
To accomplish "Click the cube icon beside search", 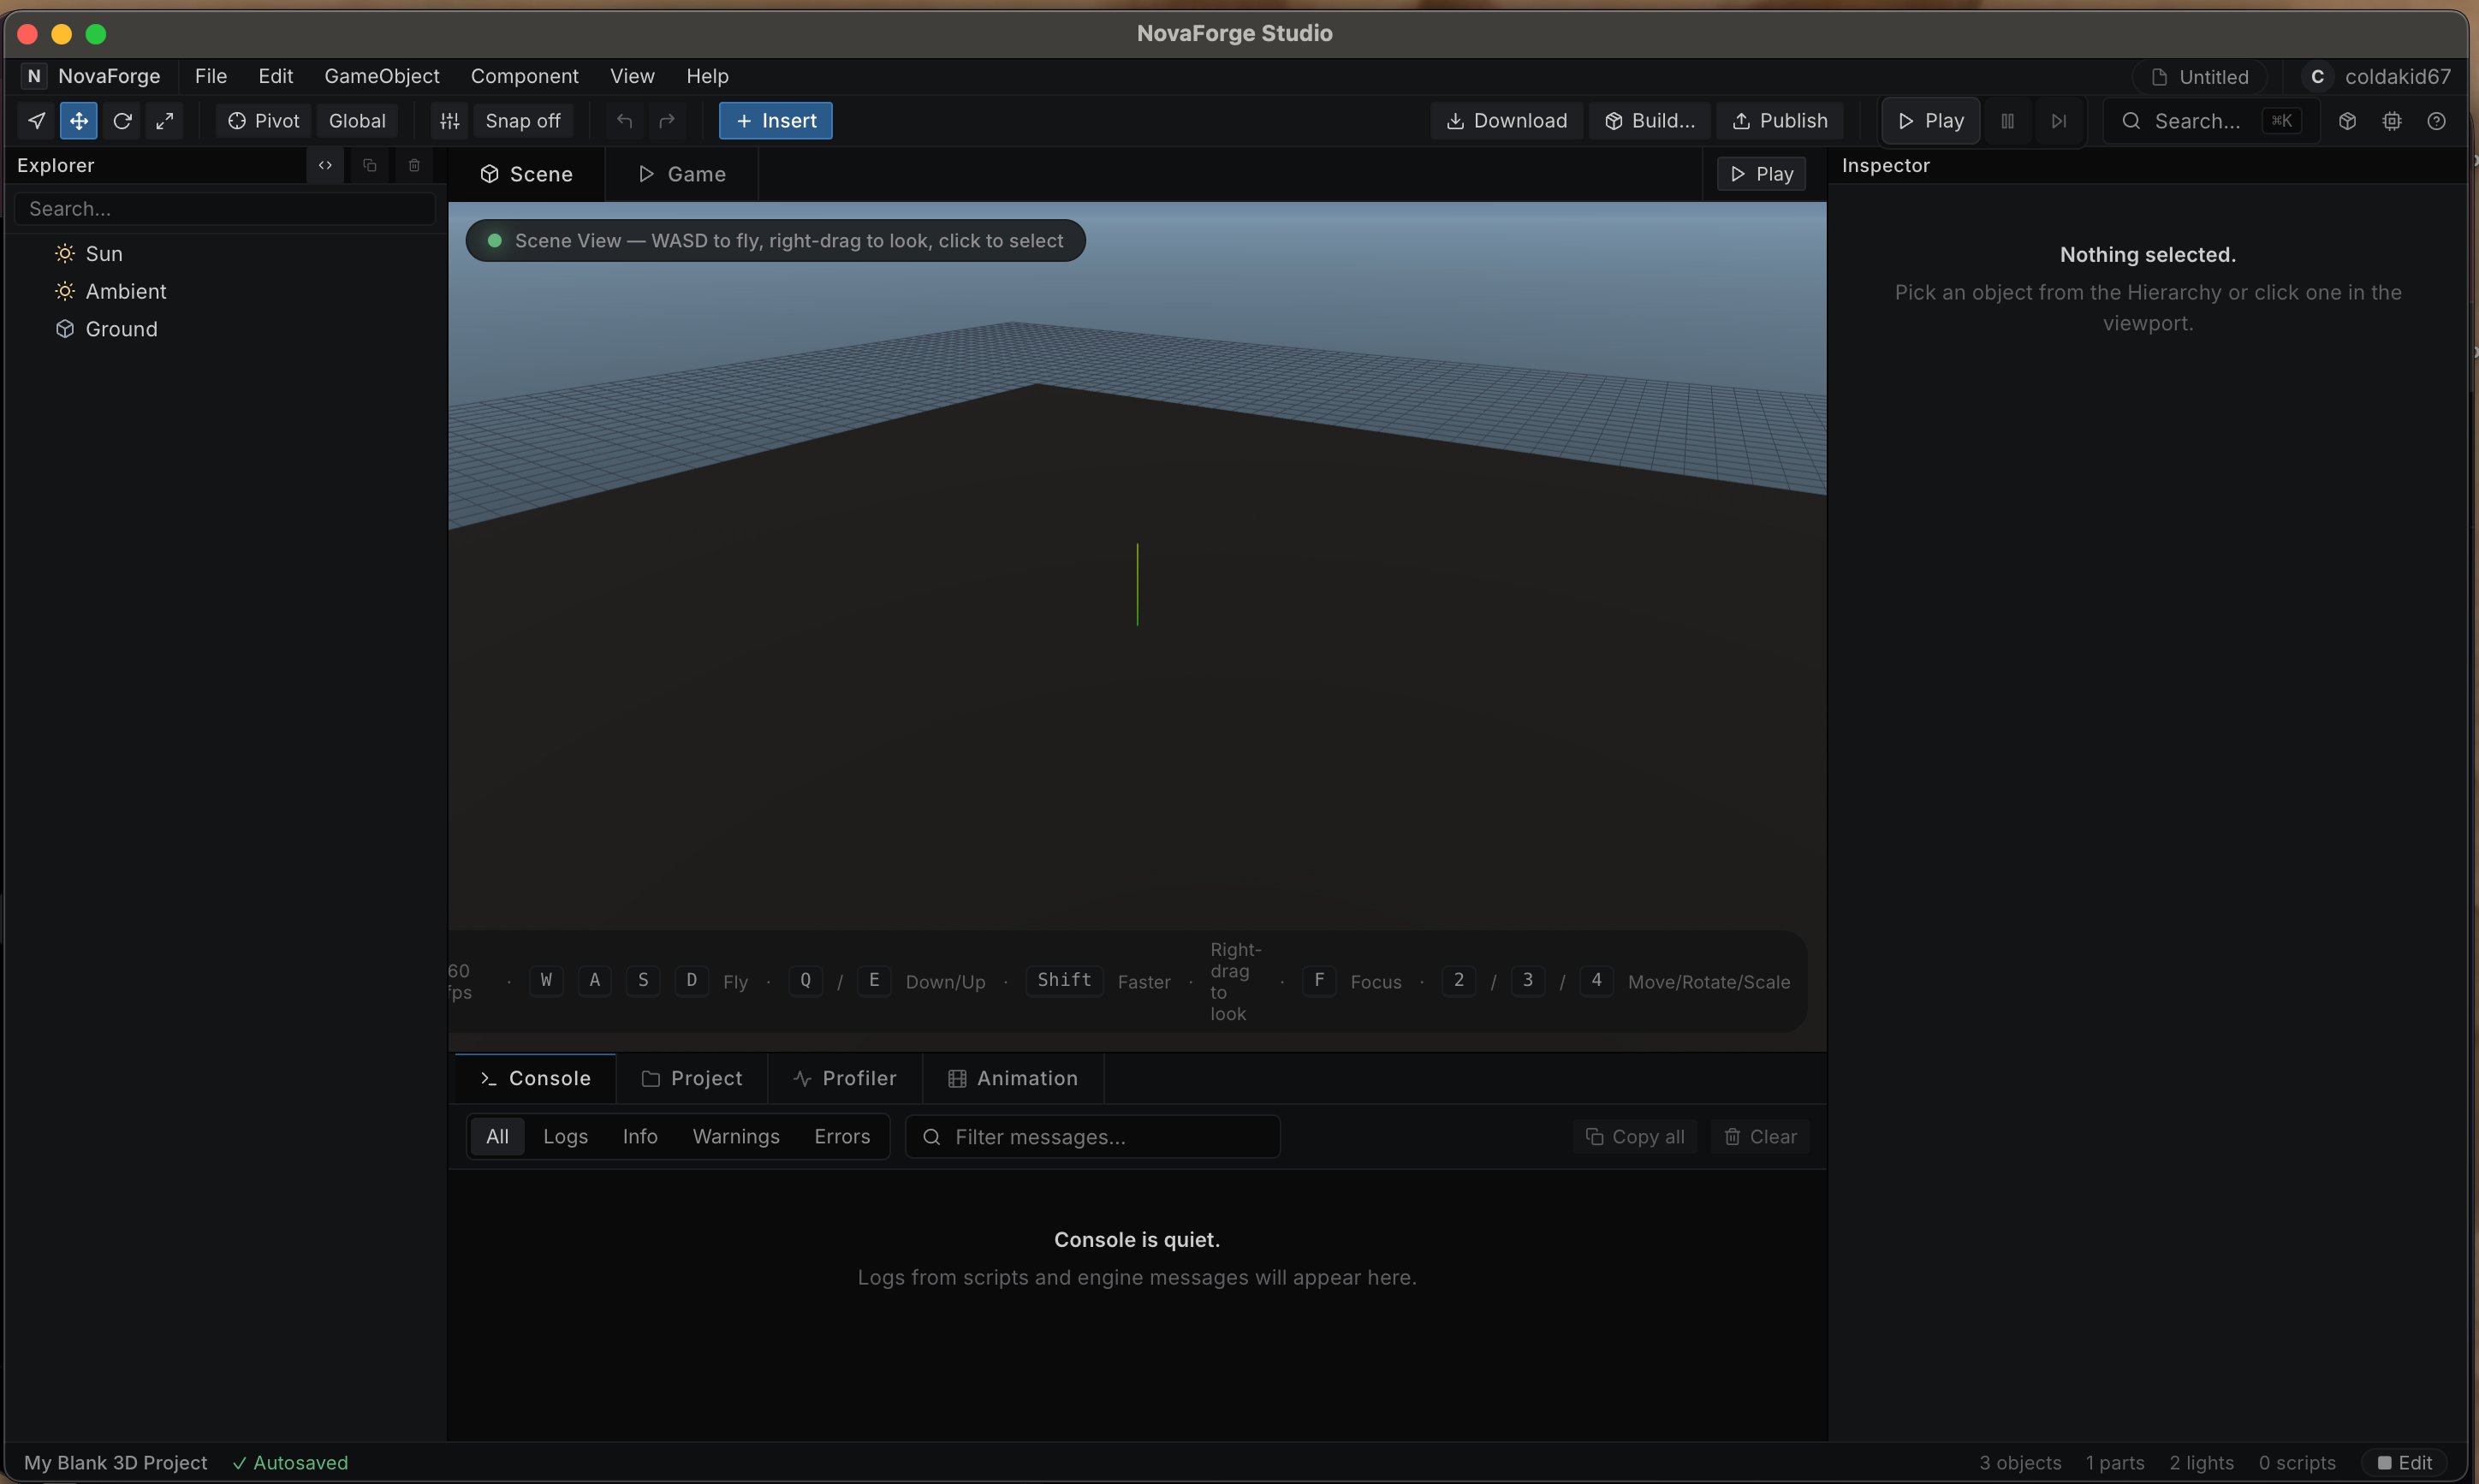I will pyautogui.click(x=2347, y=121).
